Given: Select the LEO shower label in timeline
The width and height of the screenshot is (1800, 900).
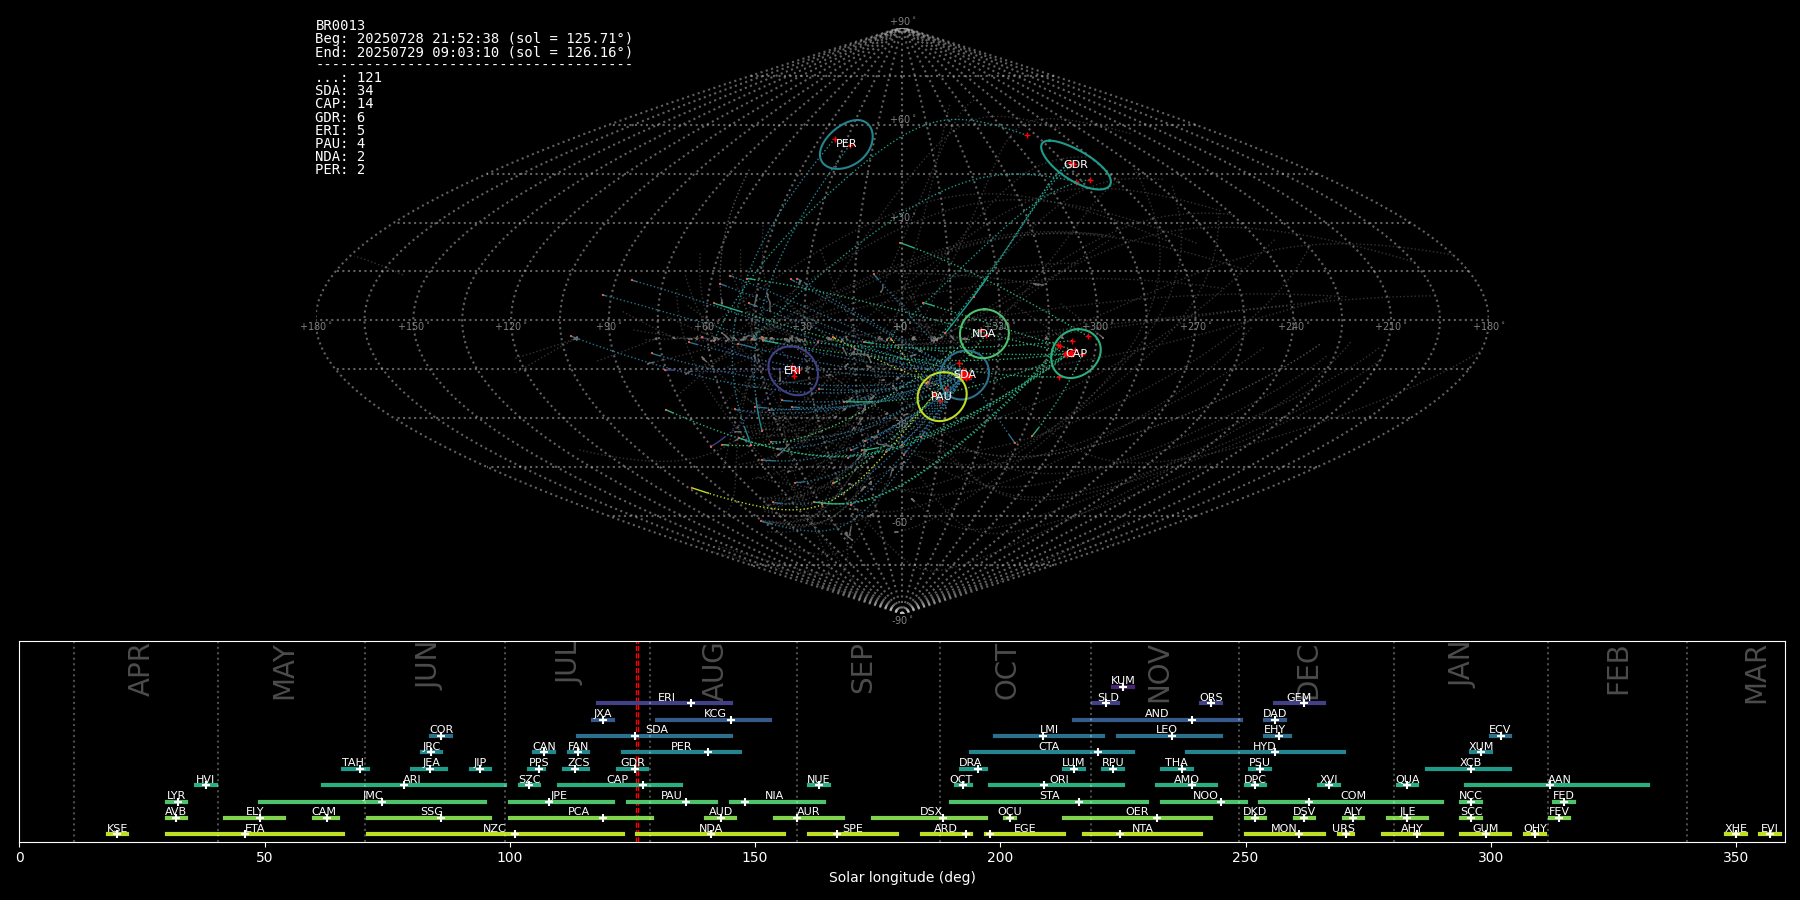Looking at the screenshot, I should pyautogui.click(x=1167, y=730).
